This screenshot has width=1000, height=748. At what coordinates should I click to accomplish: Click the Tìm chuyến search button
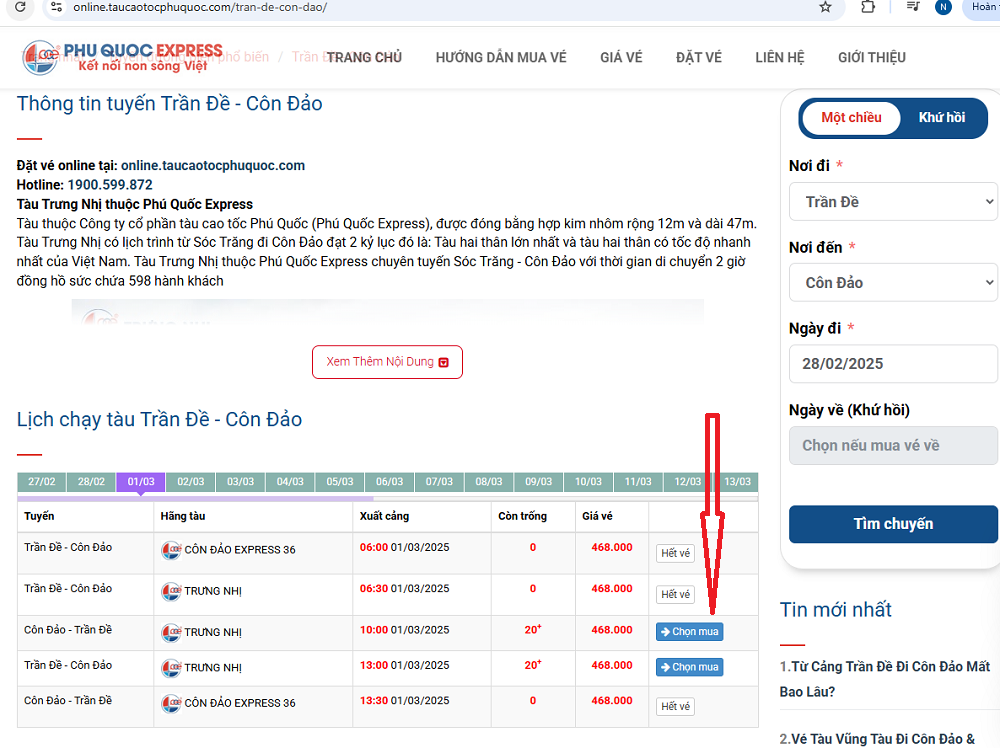[893, 524]
